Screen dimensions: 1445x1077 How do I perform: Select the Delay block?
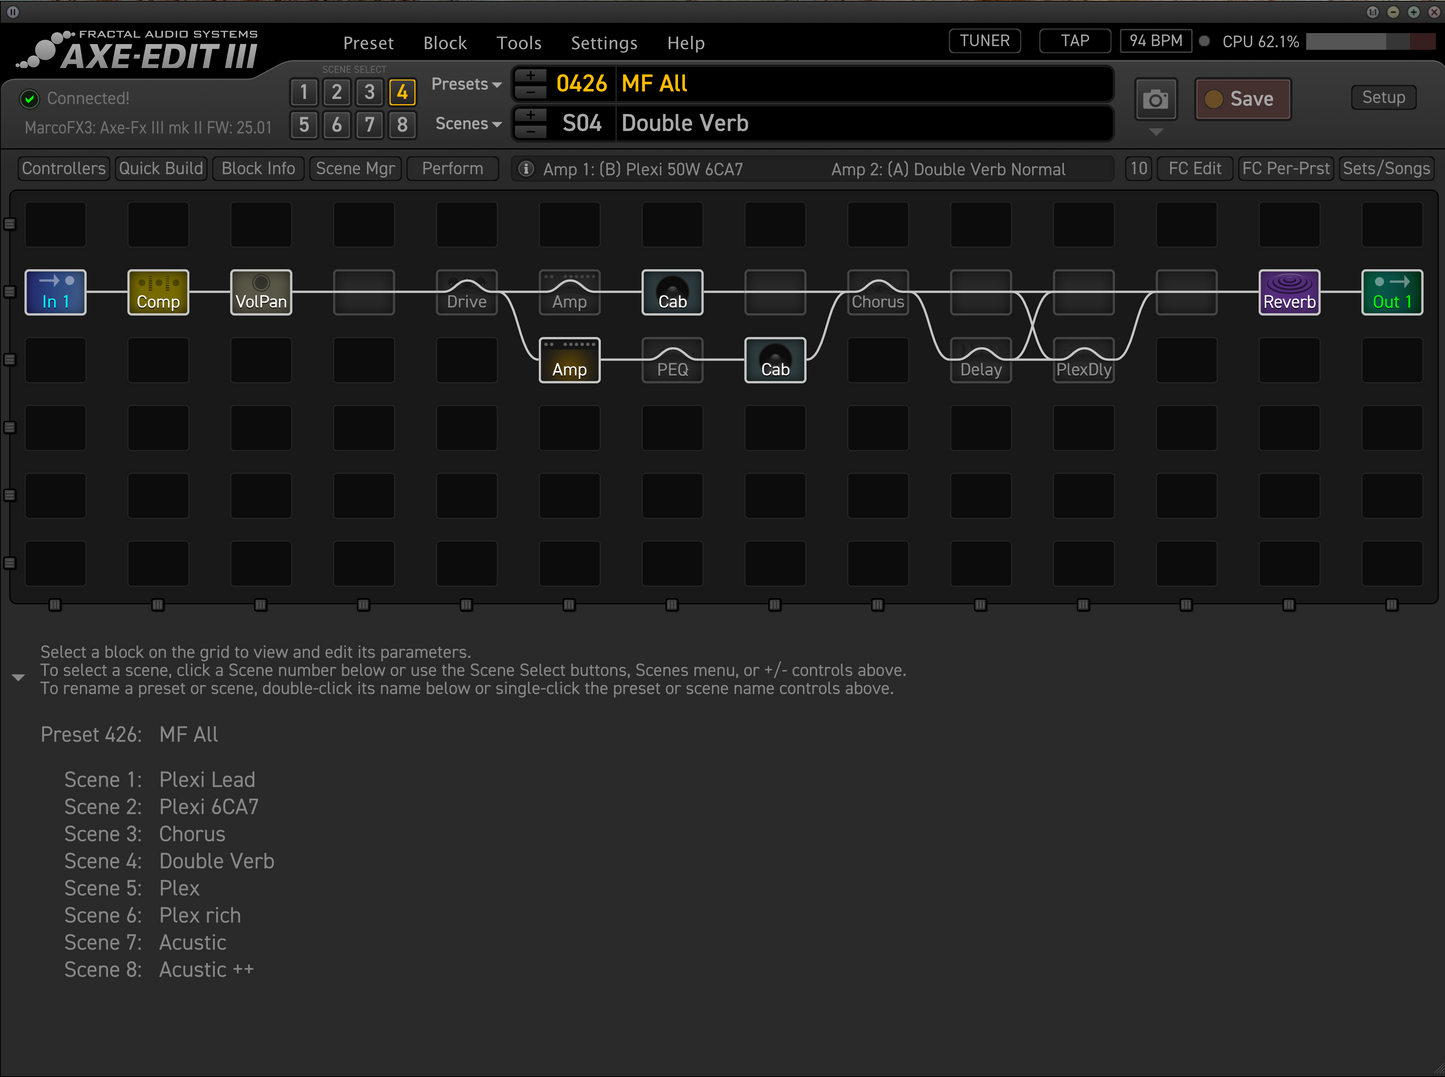[981, 360]
